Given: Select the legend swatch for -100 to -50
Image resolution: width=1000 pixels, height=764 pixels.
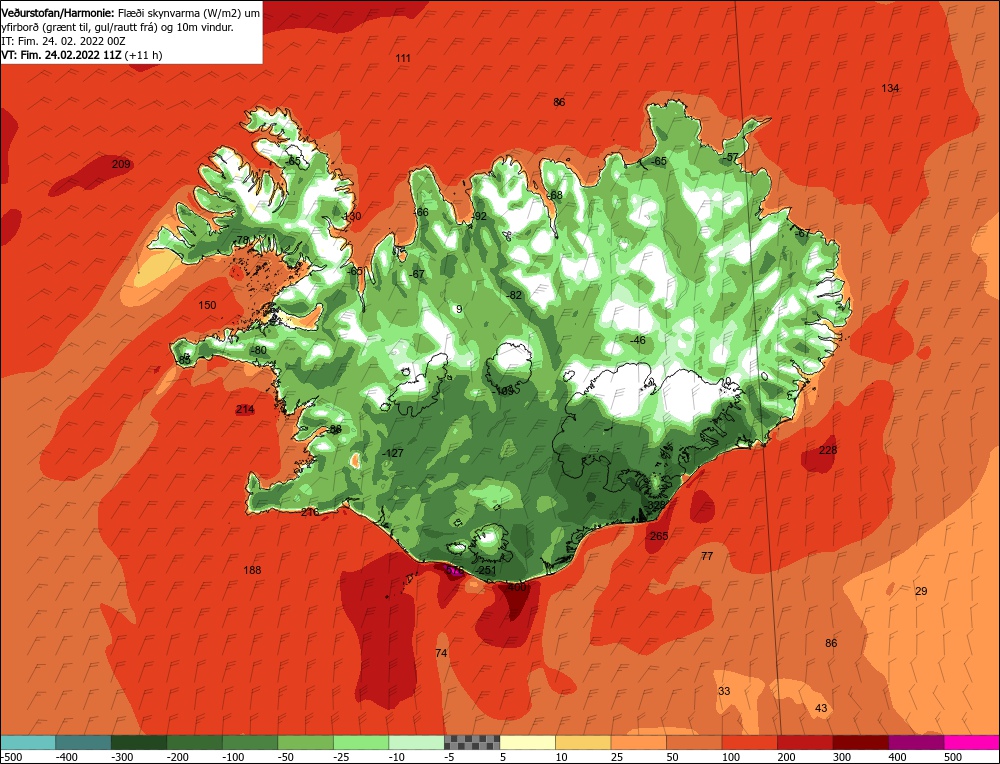Looking at the screenshot, I should [x=249, y=742].
